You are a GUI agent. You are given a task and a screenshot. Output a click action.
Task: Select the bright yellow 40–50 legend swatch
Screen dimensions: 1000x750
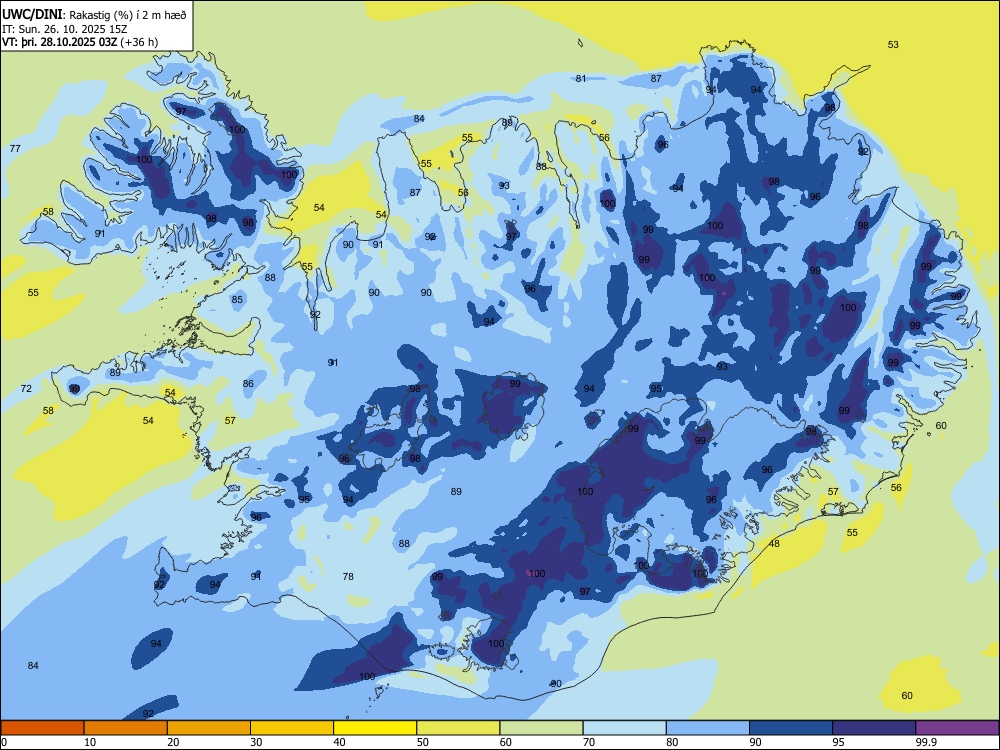(x=375, y=728)
